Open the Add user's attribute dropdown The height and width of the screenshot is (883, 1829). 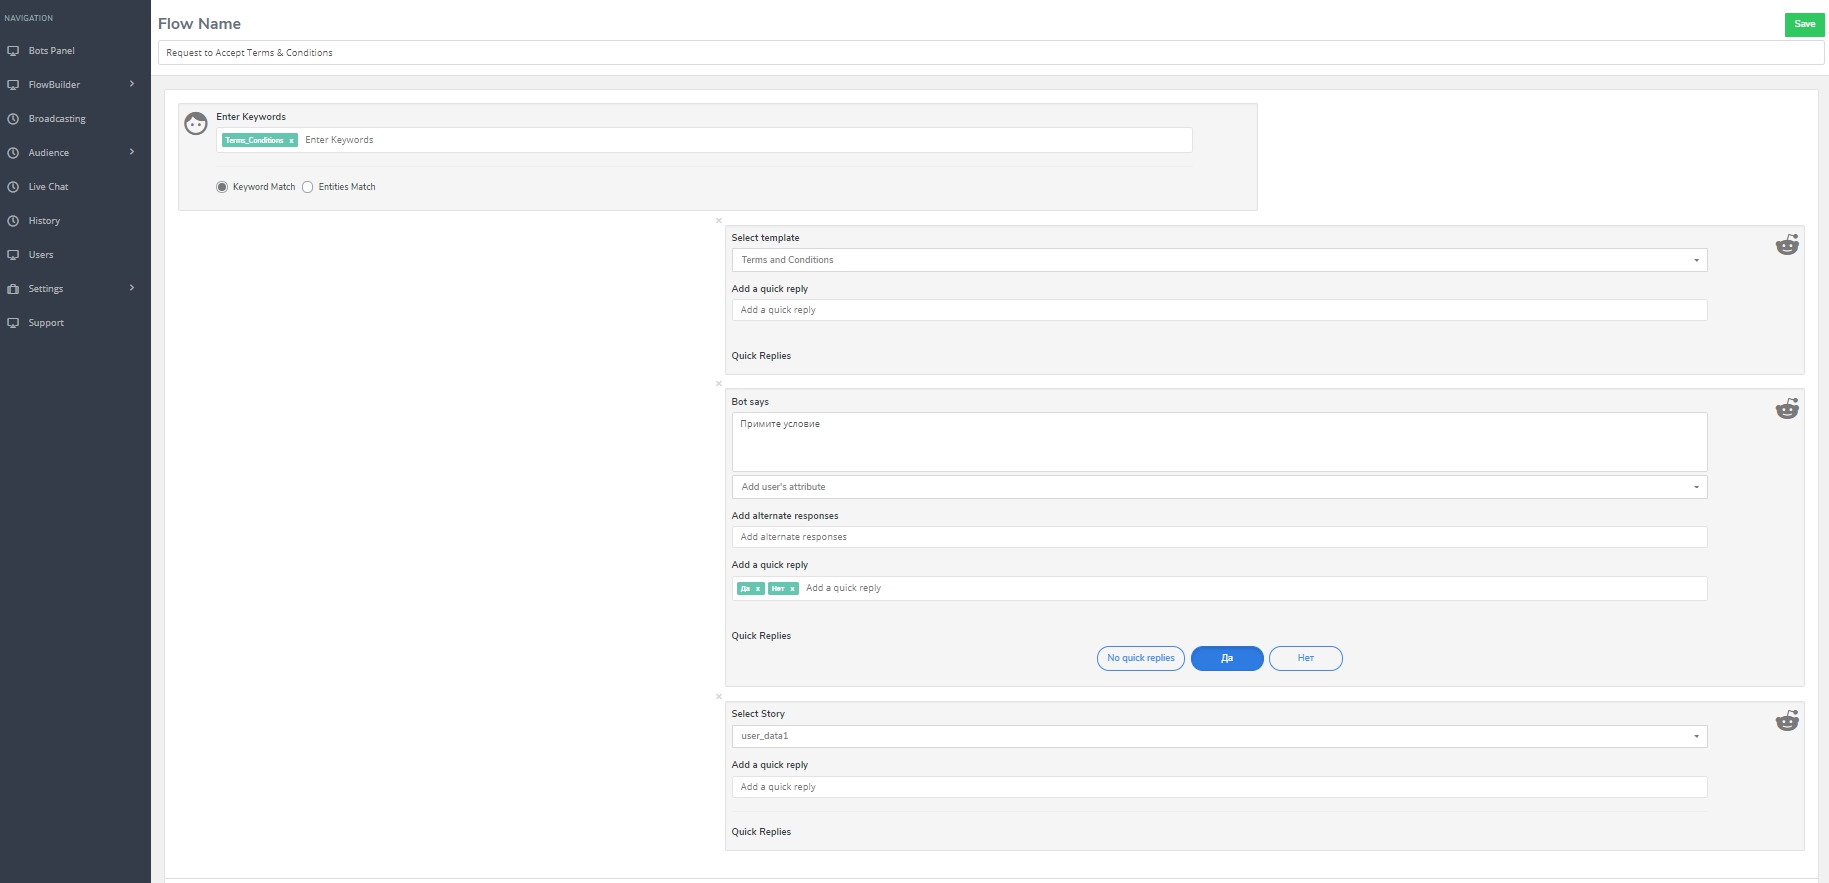1218,487
